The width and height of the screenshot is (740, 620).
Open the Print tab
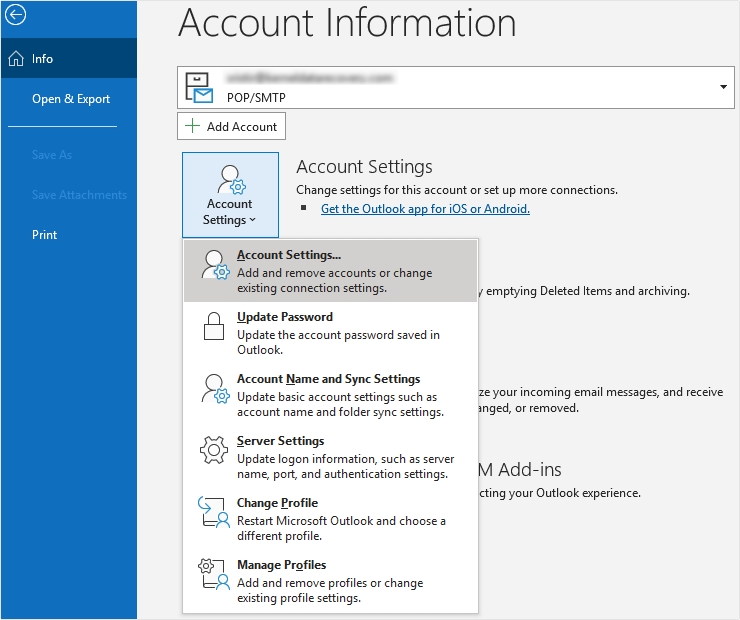[69, 235]
